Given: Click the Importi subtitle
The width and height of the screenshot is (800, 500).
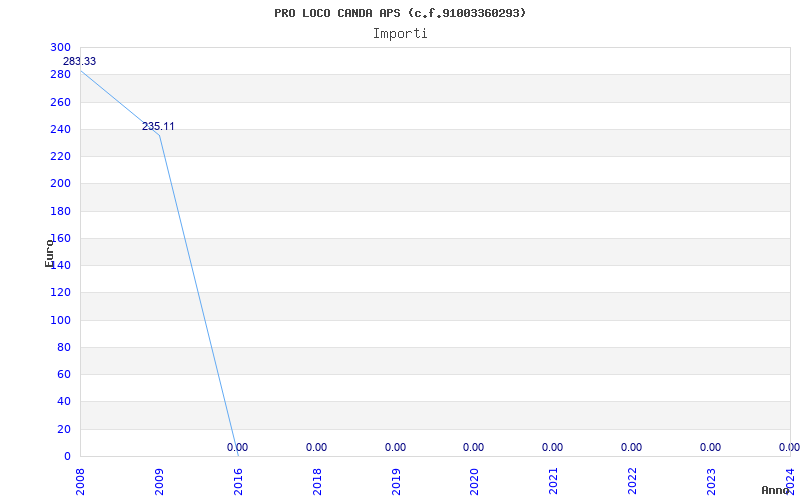Looking at the screenshot, I should pyautogui.click(x=400, y=34).
